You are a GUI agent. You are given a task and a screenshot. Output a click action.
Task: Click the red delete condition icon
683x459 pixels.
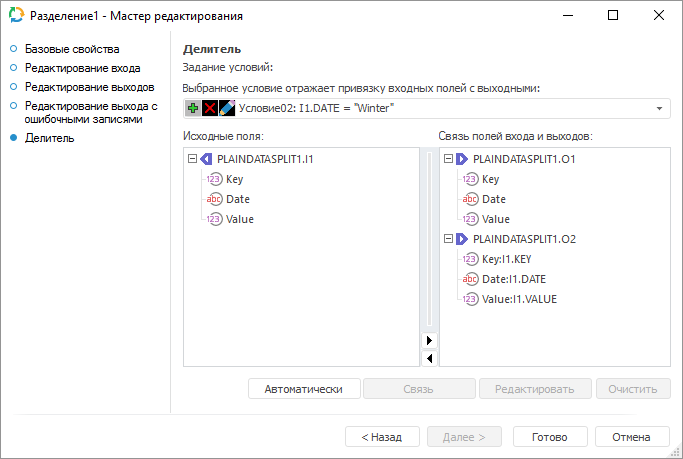pyautogui.click(x=210, y=108)
